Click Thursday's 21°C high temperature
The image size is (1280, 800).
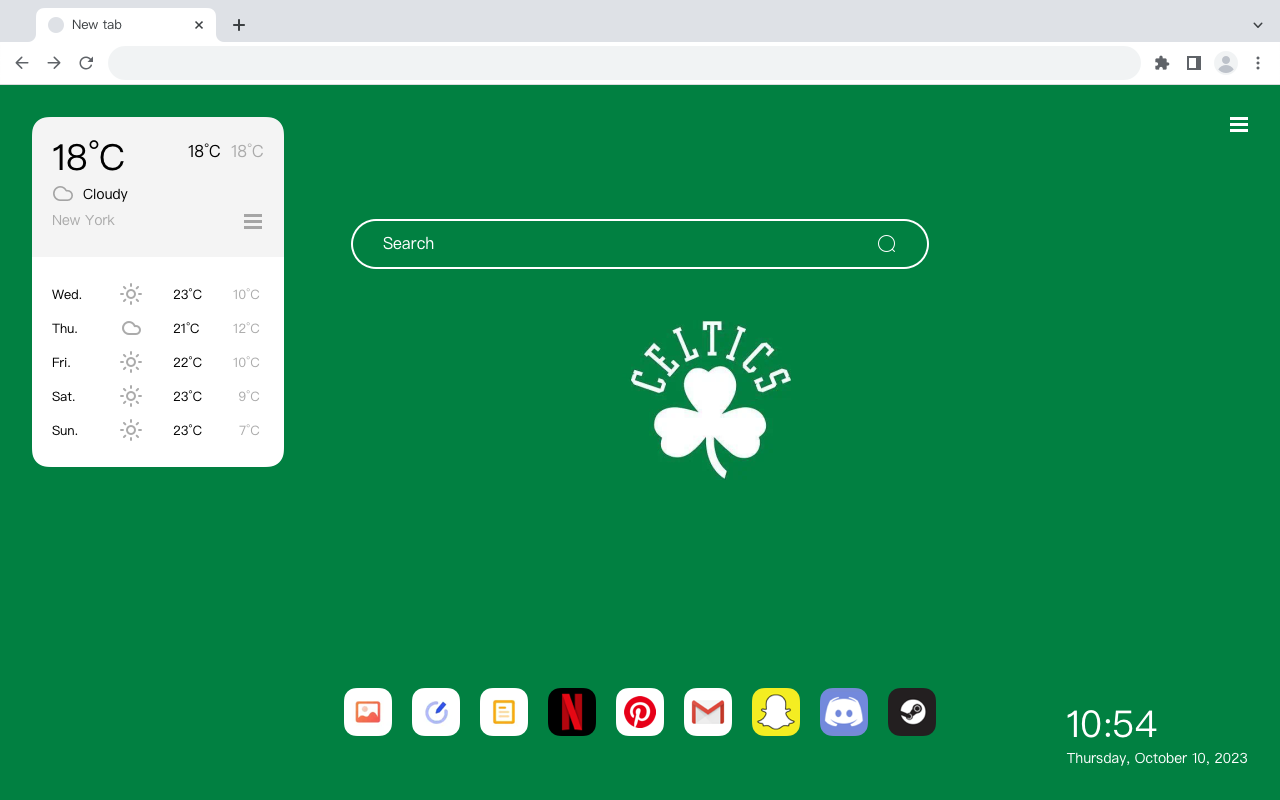click(x=186, y=328)
